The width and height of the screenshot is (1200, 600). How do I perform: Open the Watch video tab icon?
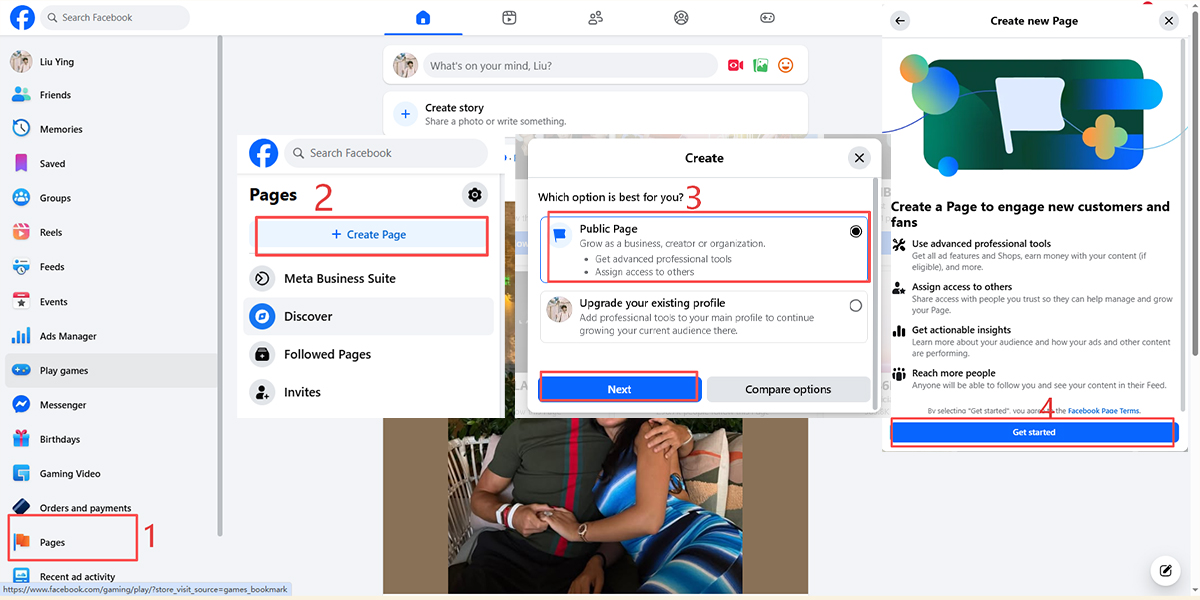click(510, 17)
